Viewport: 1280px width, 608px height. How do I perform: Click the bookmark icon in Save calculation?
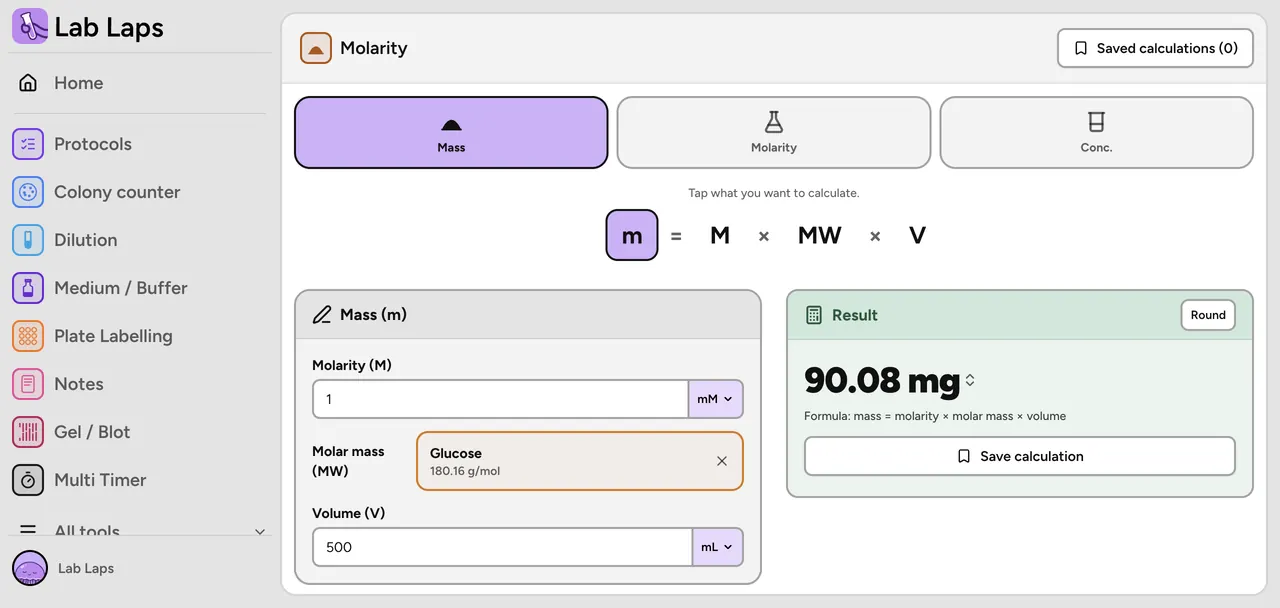tap(964, 456)
